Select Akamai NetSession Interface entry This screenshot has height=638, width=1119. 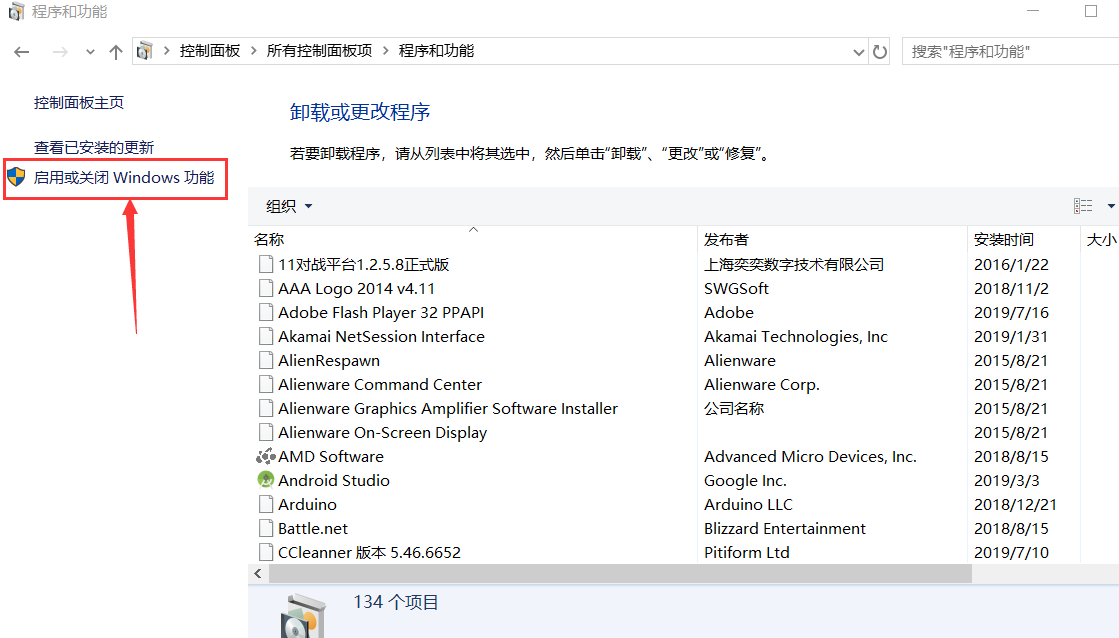click(x=381, y=337)
